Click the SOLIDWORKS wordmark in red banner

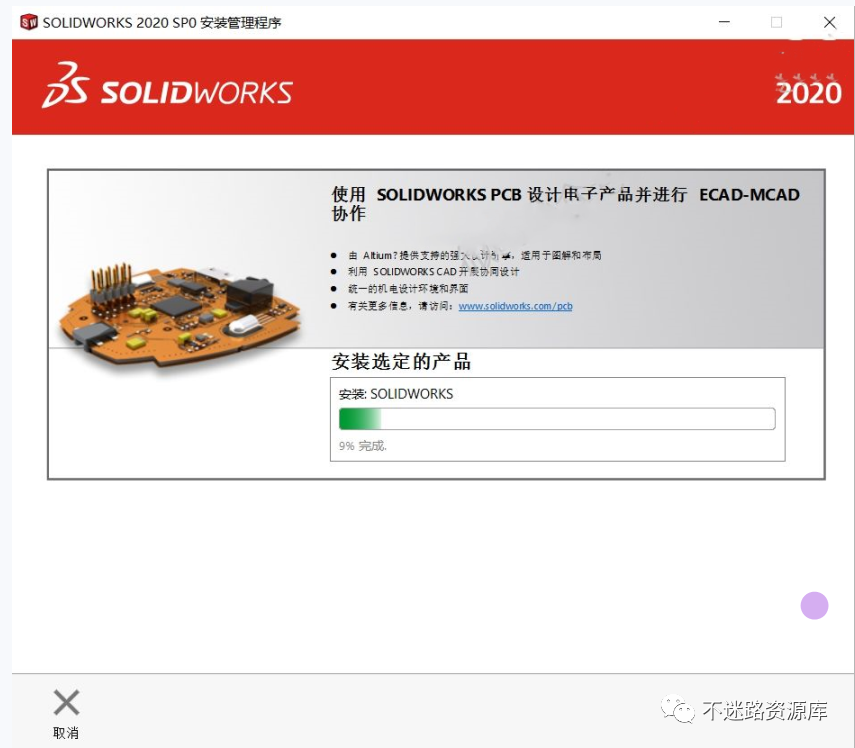197,92
